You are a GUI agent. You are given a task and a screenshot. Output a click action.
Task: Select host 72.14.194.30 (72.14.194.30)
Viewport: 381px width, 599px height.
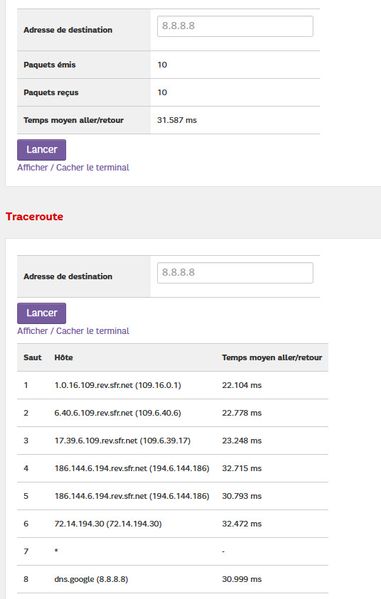click(x=108, y=524)
